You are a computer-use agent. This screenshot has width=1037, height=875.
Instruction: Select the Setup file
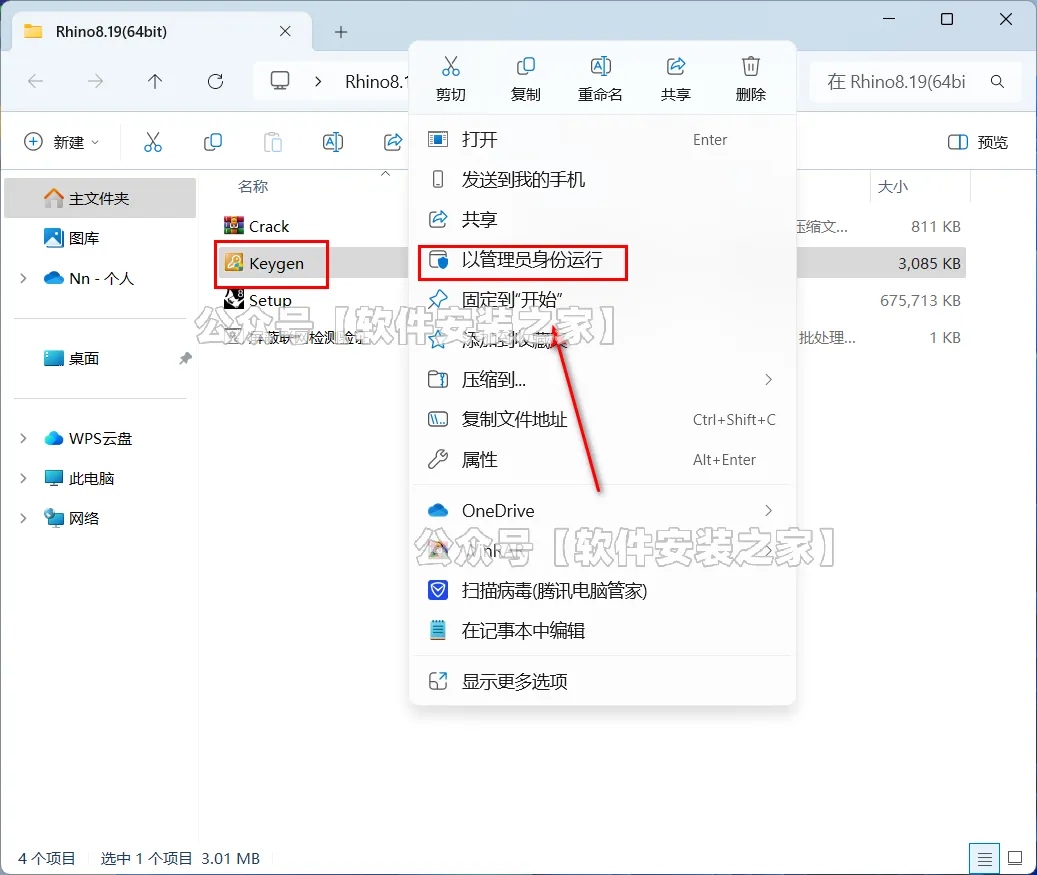point(258,300)
